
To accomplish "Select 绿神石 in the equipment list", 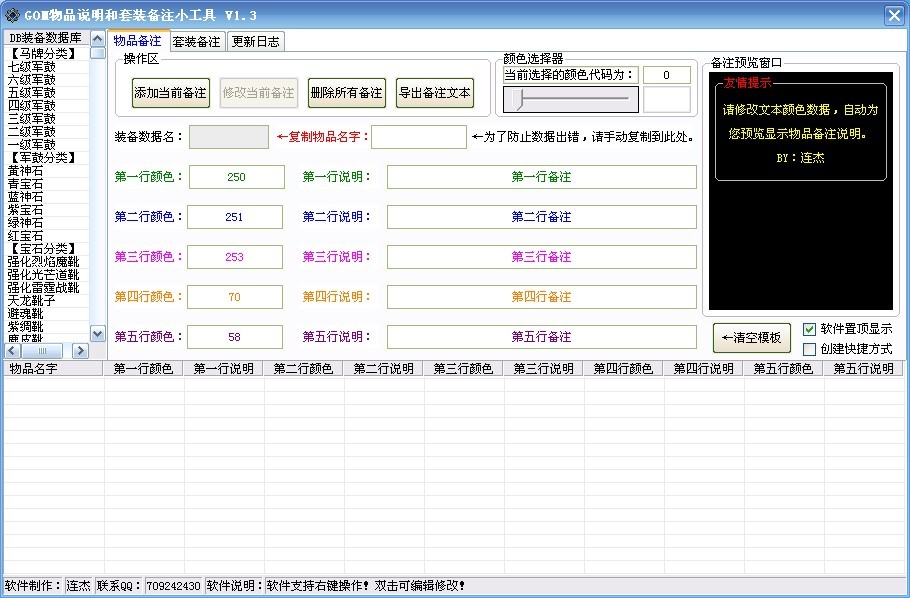I will [26, 223].
